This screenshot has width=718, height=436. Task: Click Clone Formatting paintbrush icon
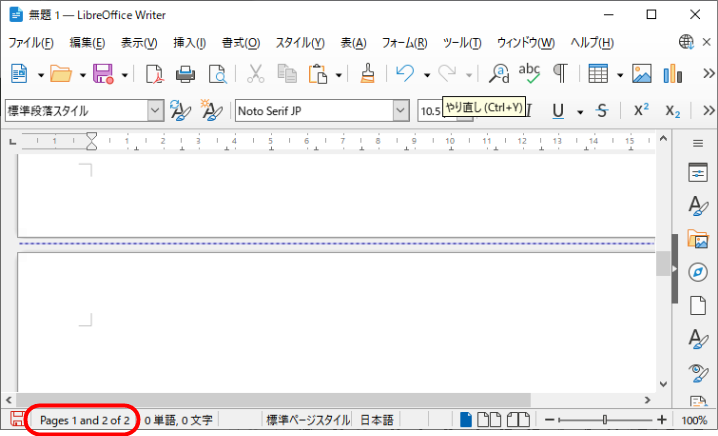[367, 74]
